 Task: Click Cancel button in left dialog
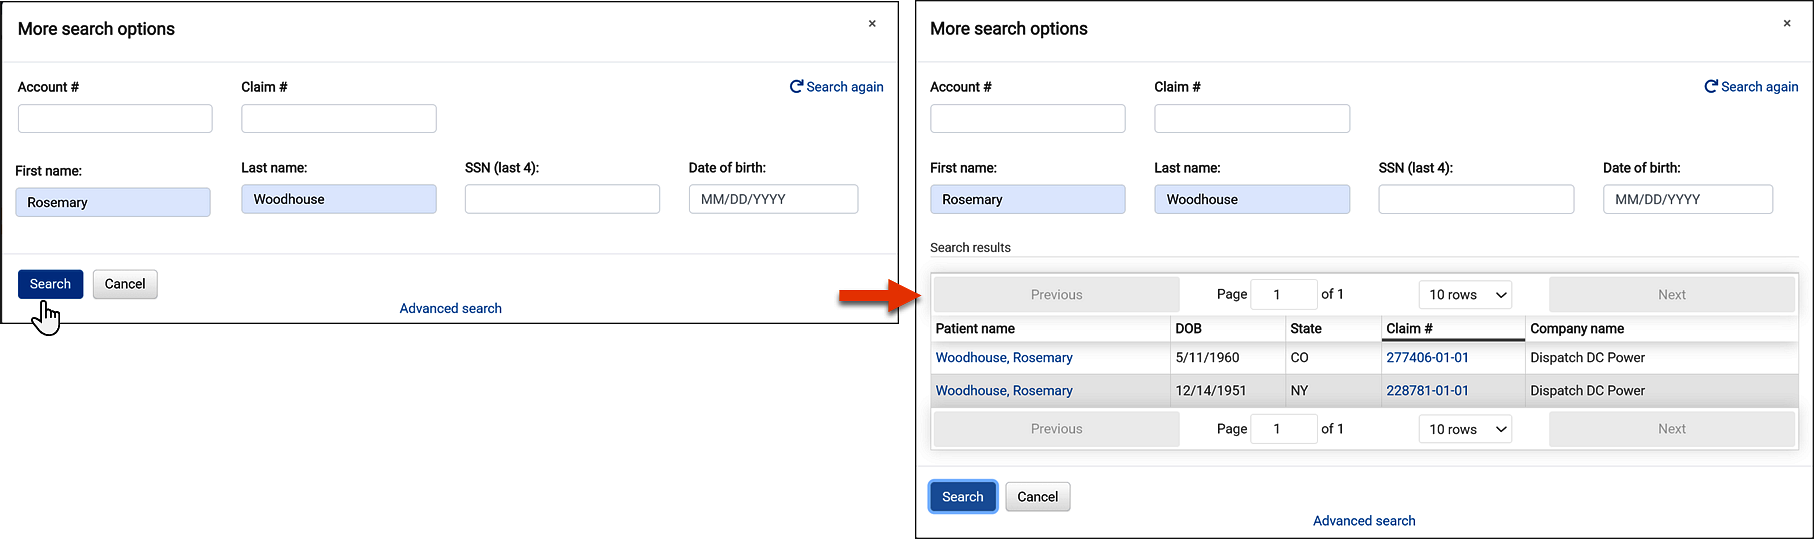(x=125, y=284)
